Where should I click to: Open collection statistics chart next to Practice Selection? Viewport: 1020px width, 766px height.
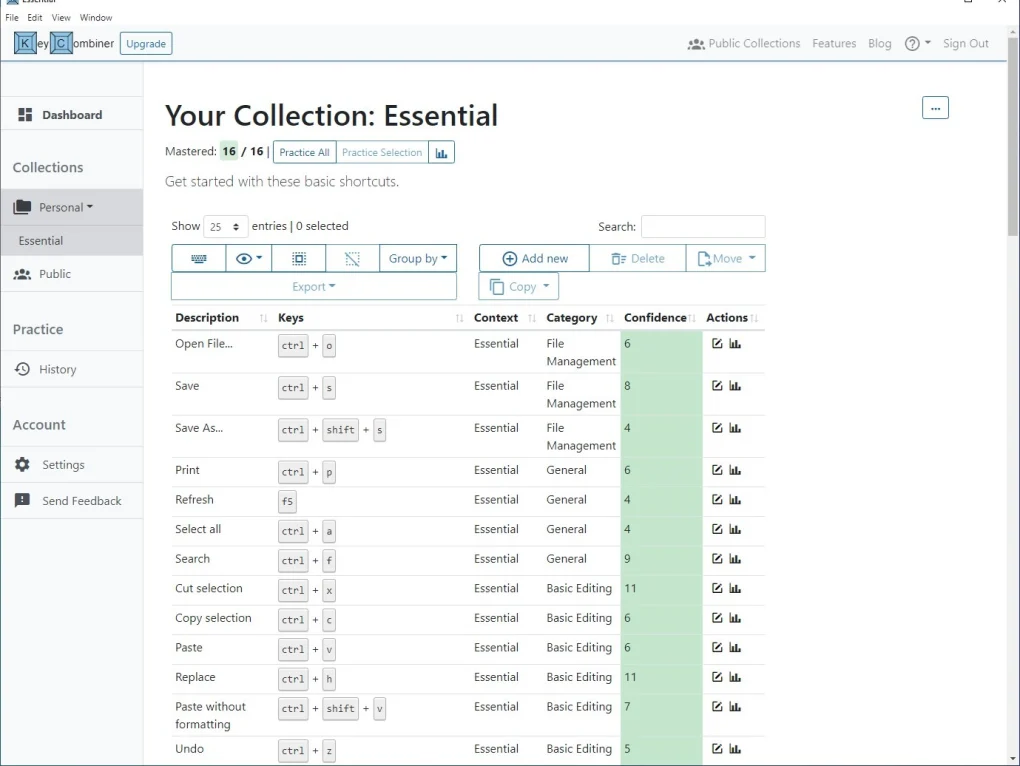coord(442,152)
